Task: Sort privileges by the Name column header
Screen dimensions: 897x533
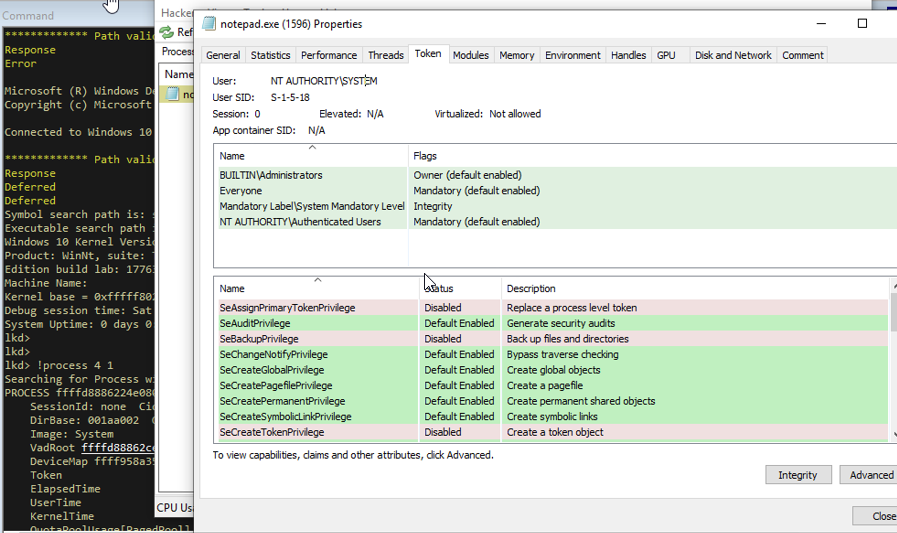Action: pyautogui.click(x=316, y=288)
